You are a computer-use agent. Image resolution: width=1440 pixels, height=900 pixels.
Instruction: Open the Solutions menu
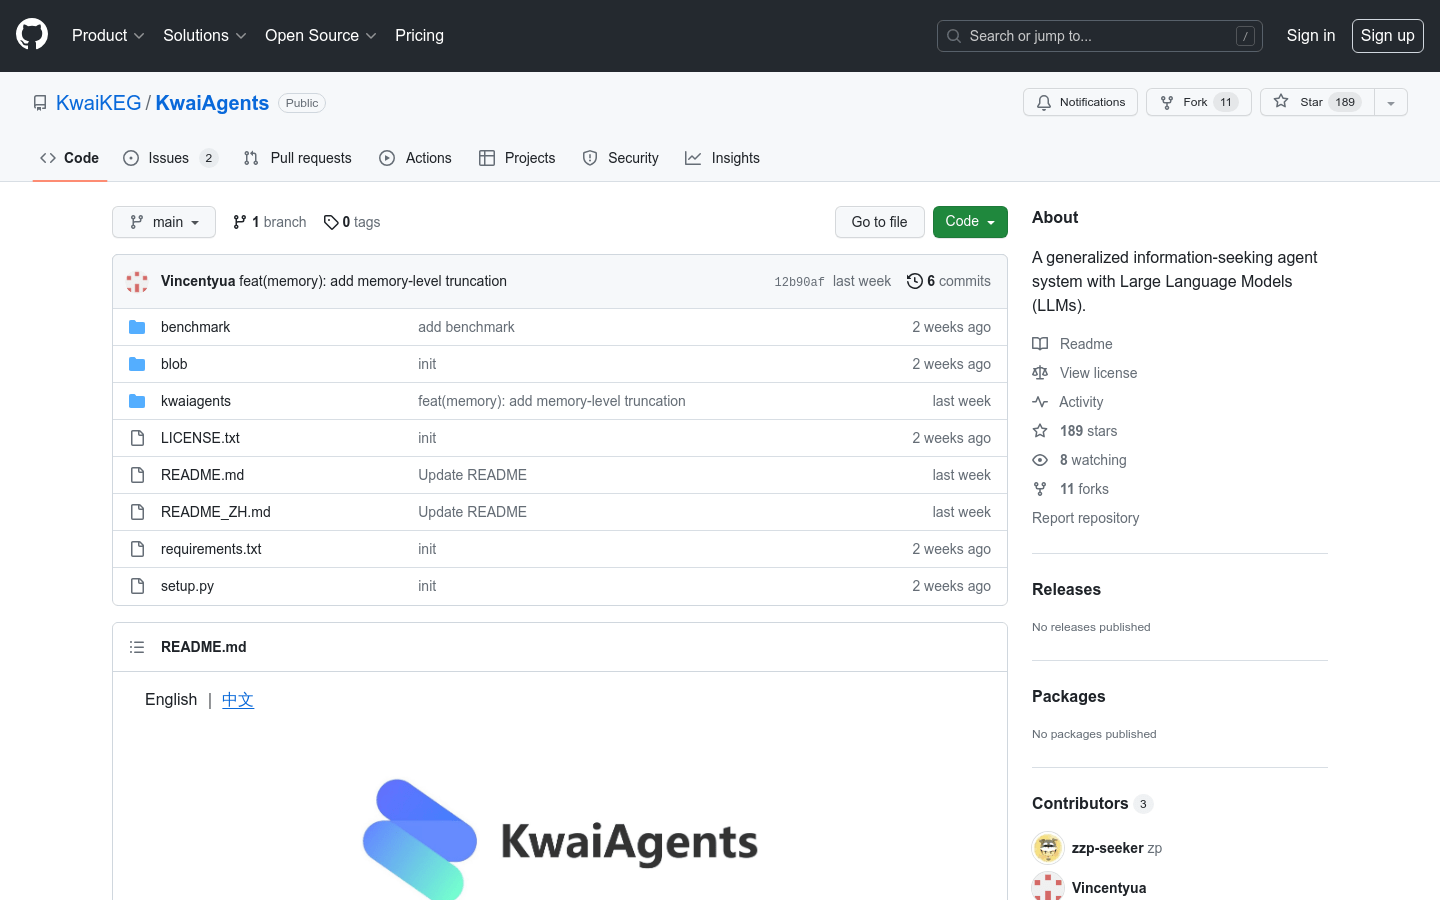(x=204, y=35)
